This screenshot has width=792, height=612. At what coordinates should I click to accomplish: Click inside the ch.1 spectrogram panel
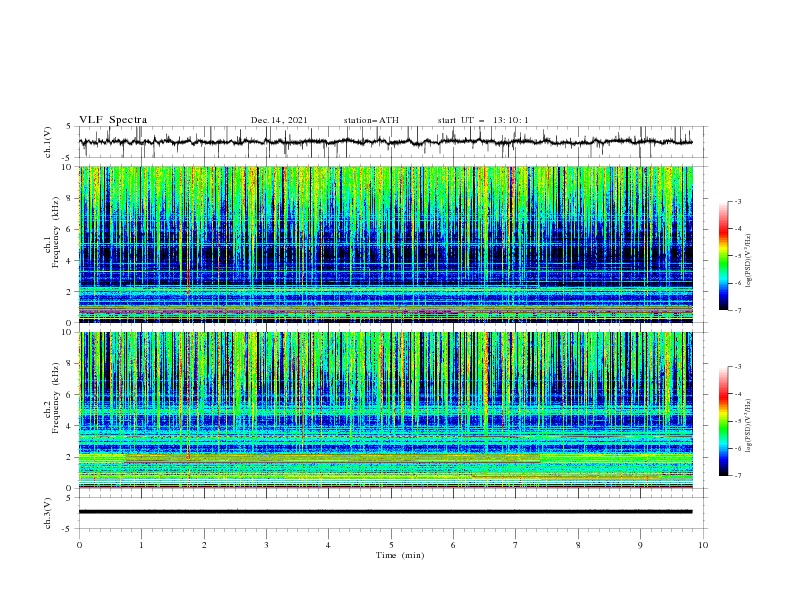386,244
